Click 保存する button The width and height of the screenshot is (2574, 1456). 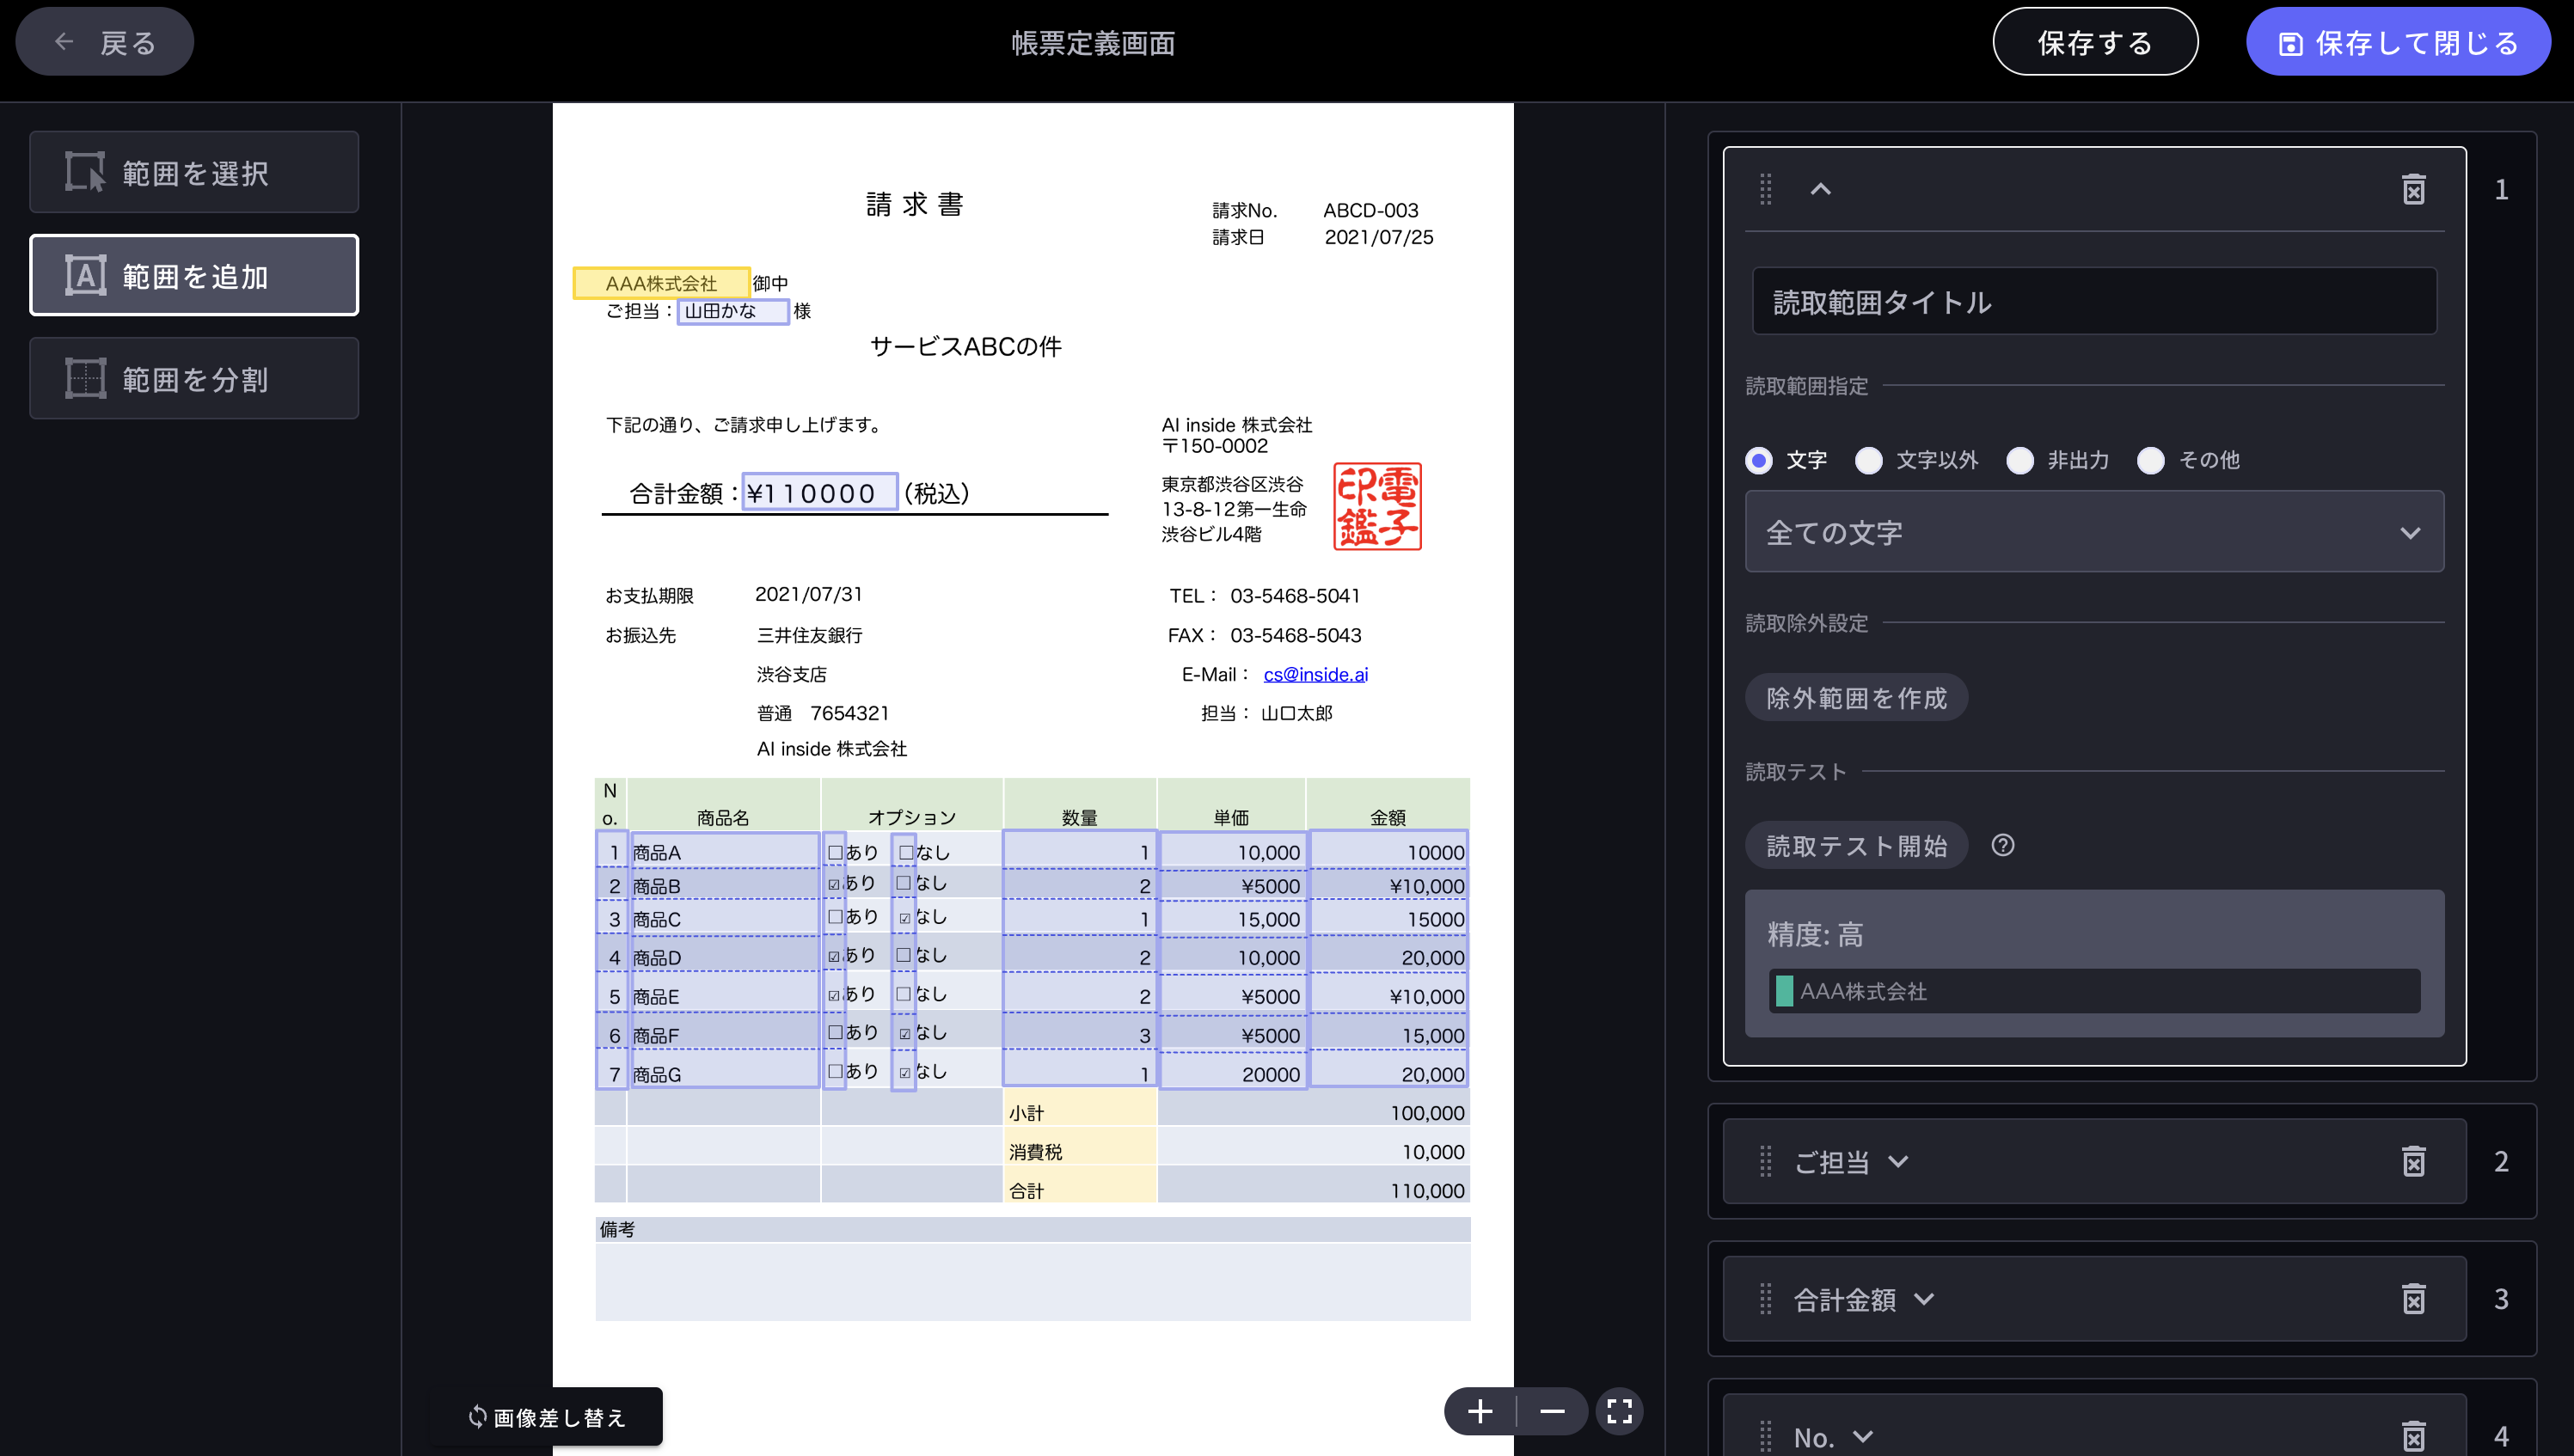[2094, 42]
